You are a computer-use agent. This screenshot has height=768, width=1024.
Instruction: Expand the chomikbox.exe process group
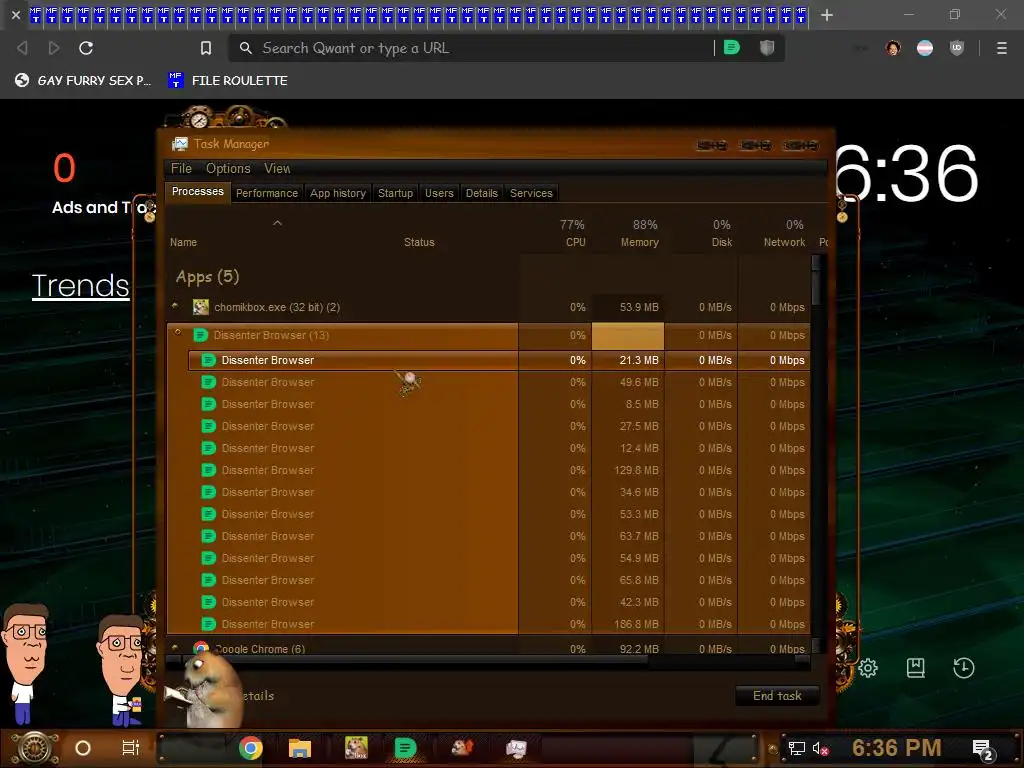175,304
